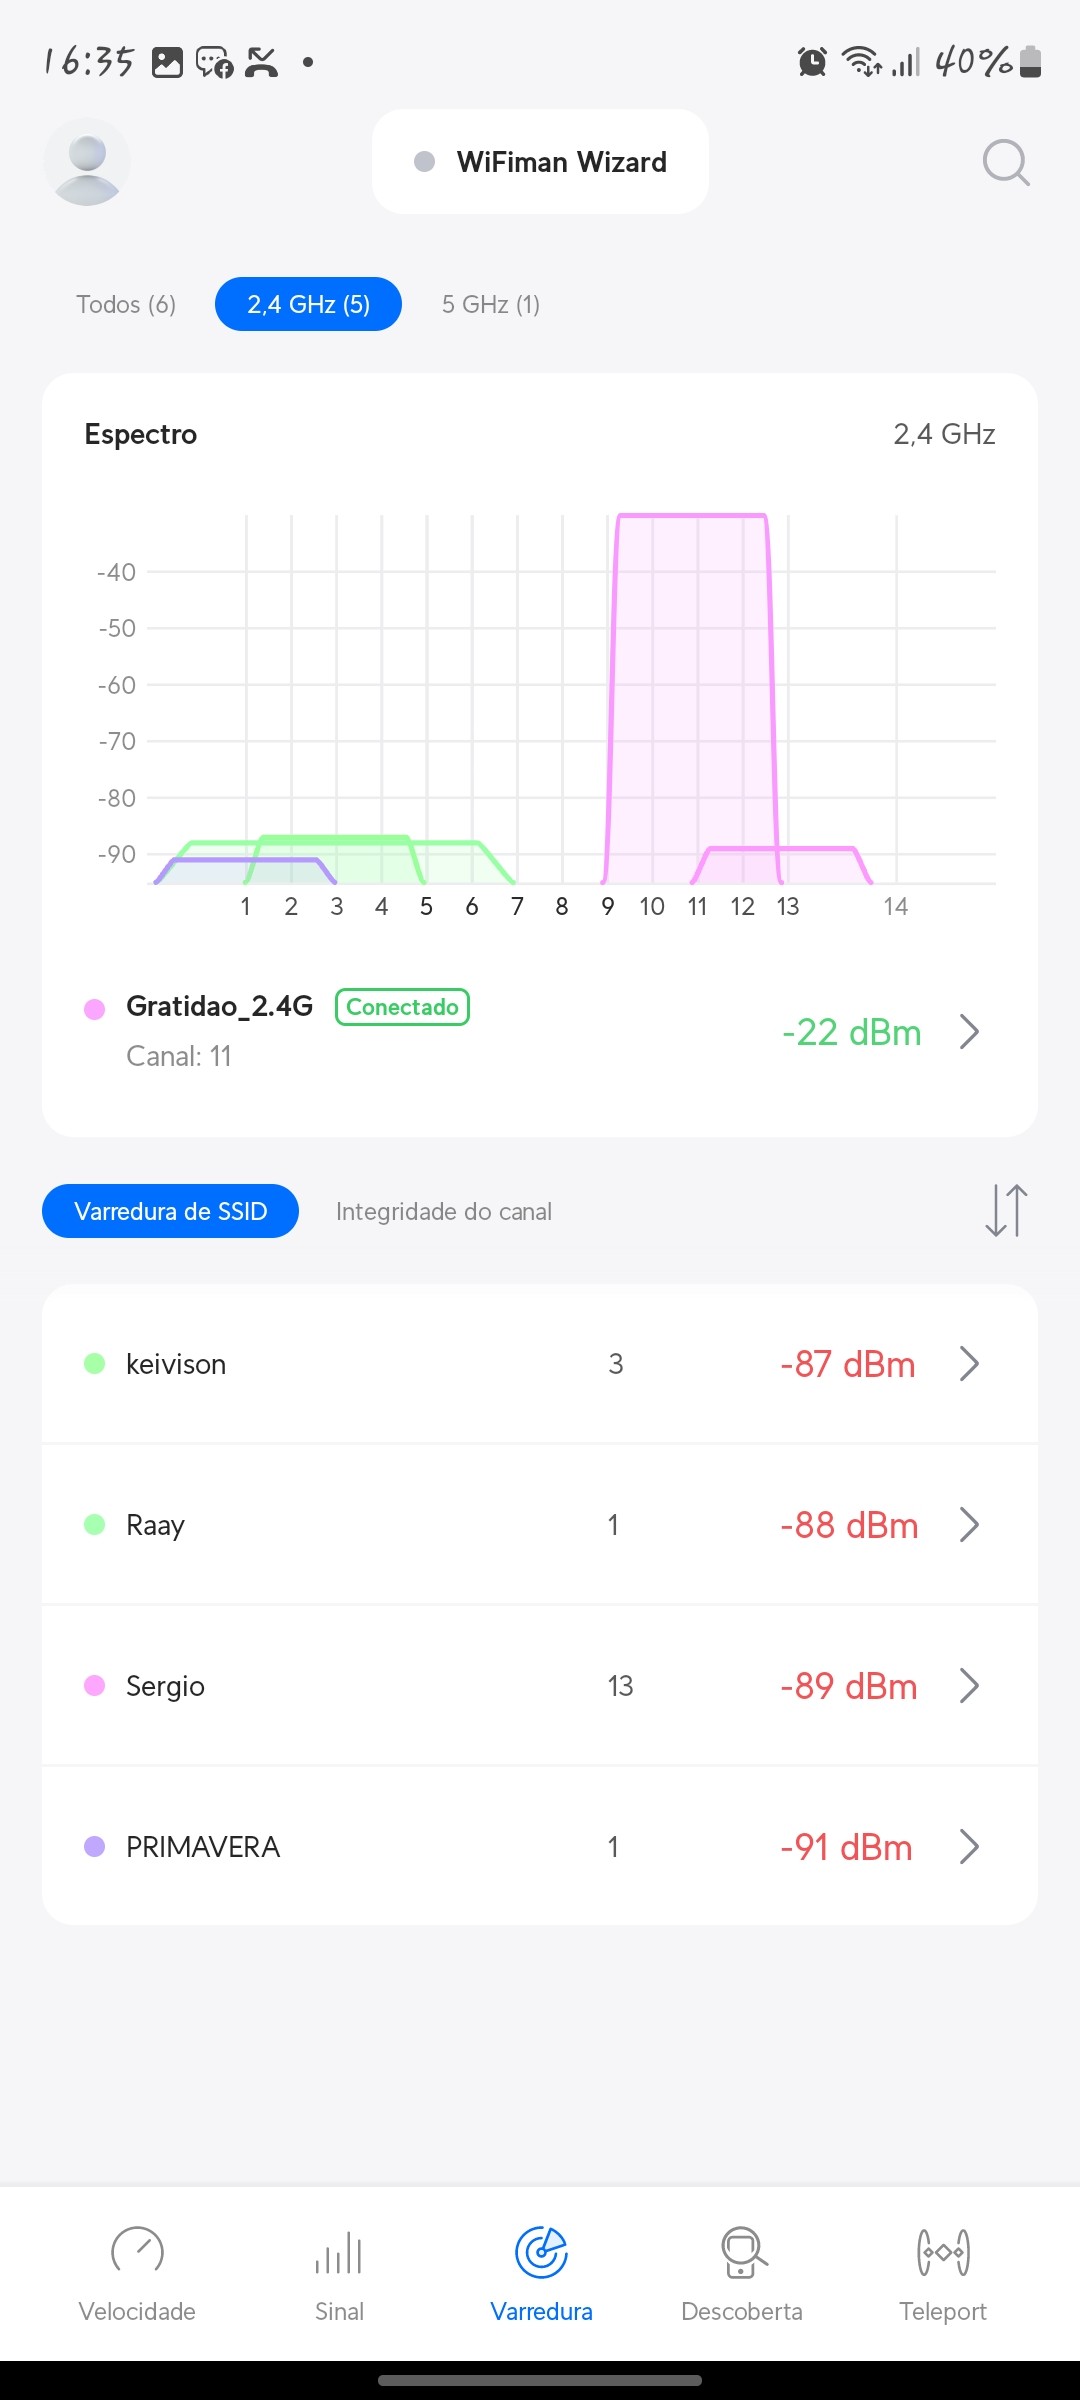Select the 2,4 GHz (5) filter
The image size is (1080, 2400).
[308, 304]
